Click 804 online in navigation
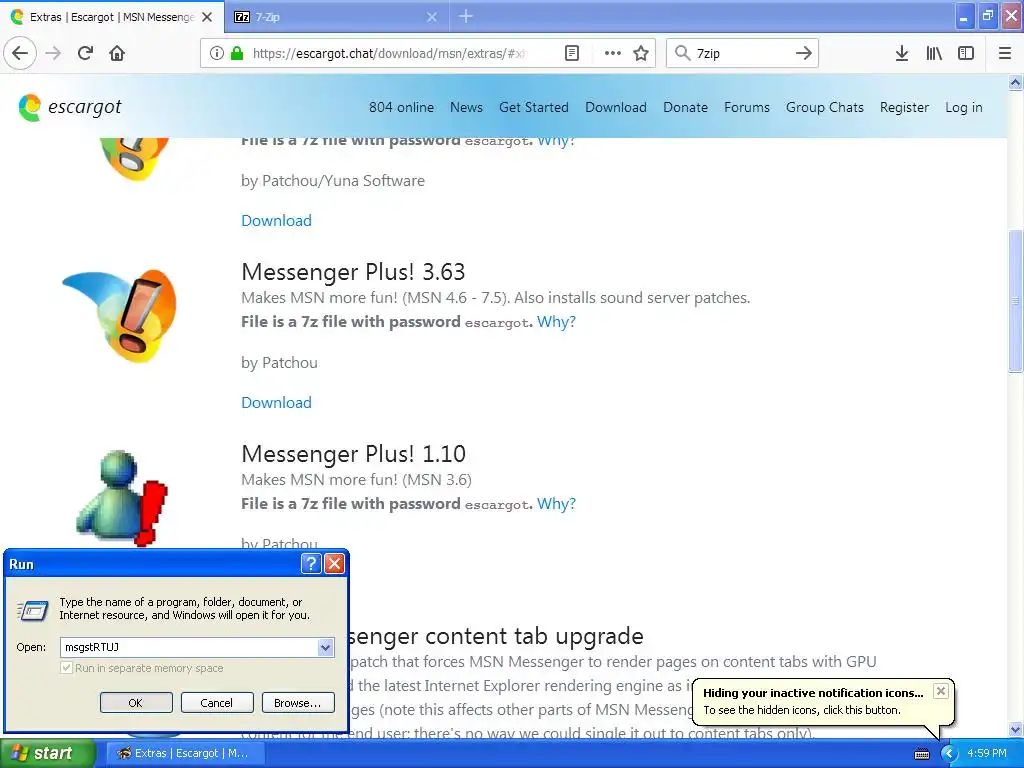1024x768 pixels. [401, 107]
